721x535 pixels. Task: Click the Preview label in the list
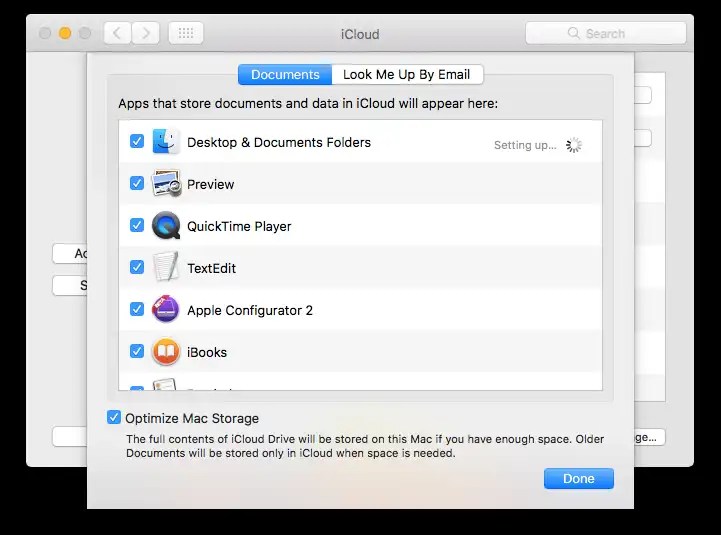click(x=211, y=184)
